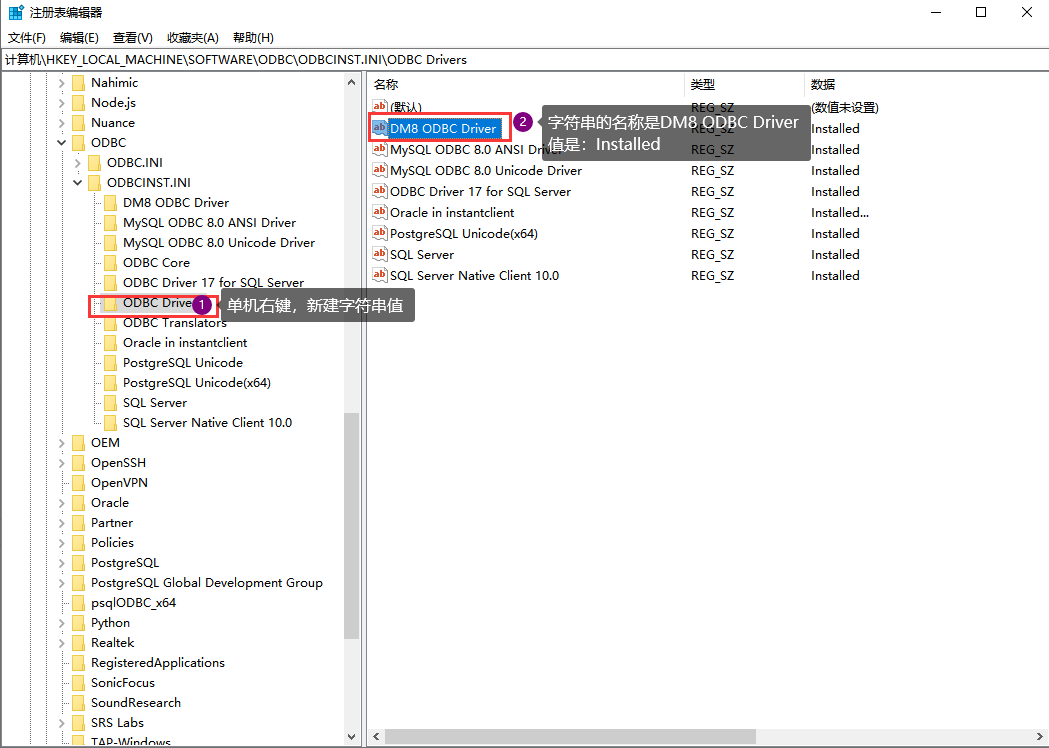Collapse the ODBC tree node
Image resolution: width=1049 pixels, height=748 pixels.
[62, 143]
